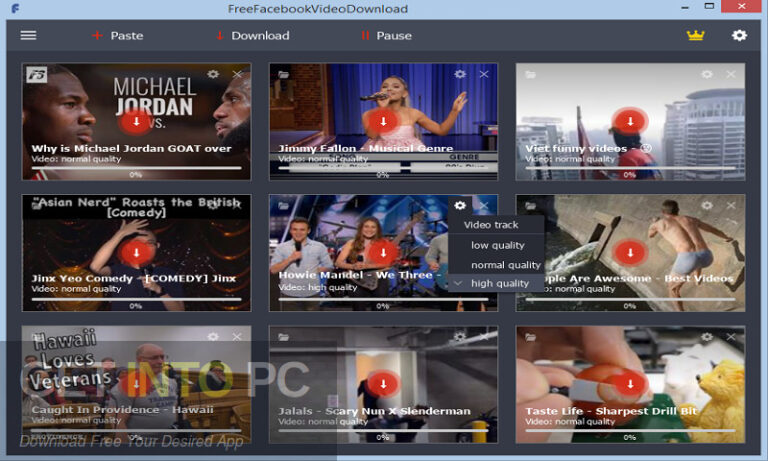Screen dimensions: 768x461
Task: Open settings gear on Jimmy Fallon video
Action: coord(460,74)
